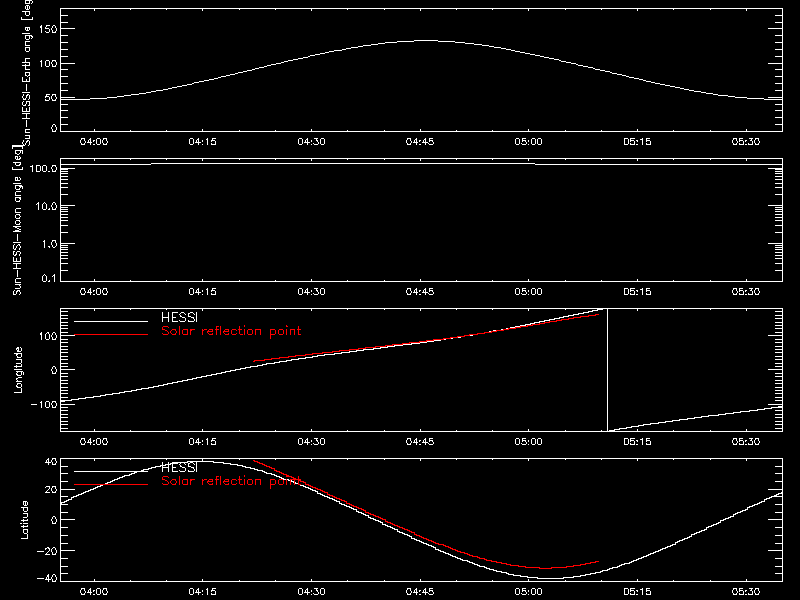The image size is (800, 600).
Task: Click red legend line sample in Latitude plot
Action: point(111,485)
